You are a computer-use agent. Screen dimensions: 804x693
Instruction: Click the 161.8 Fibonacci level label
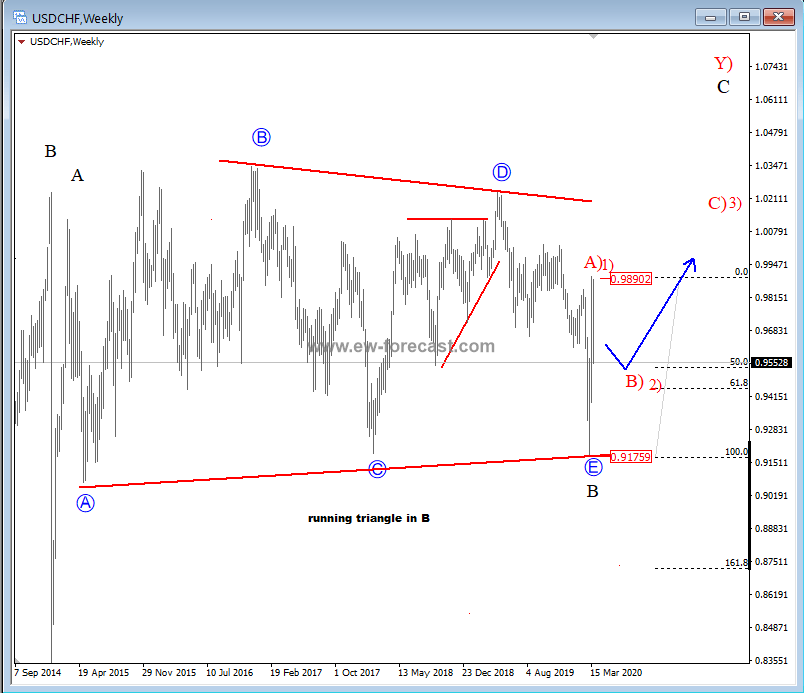(x=736, y=563)
